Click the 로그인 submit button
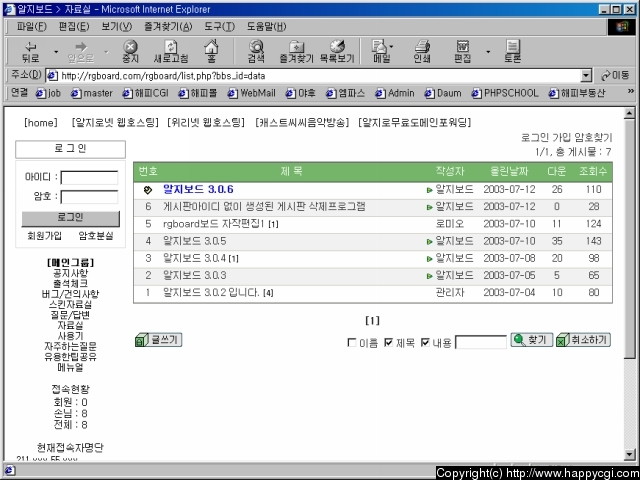Screen dimensions: 640x480 coord(71,218)
